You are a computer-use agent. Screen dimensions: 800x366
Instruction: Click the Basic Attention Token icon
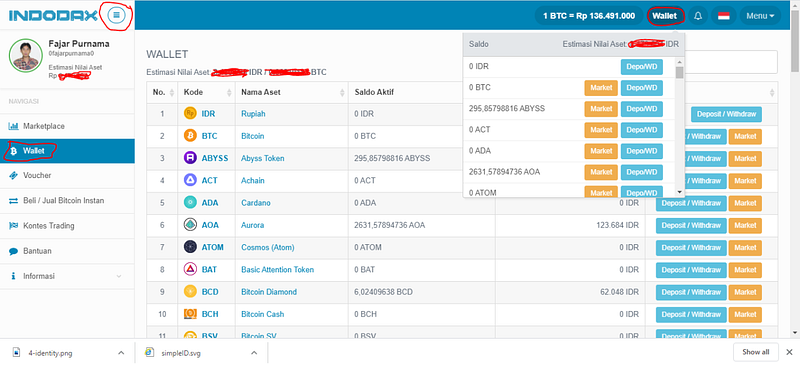point(190,270)
